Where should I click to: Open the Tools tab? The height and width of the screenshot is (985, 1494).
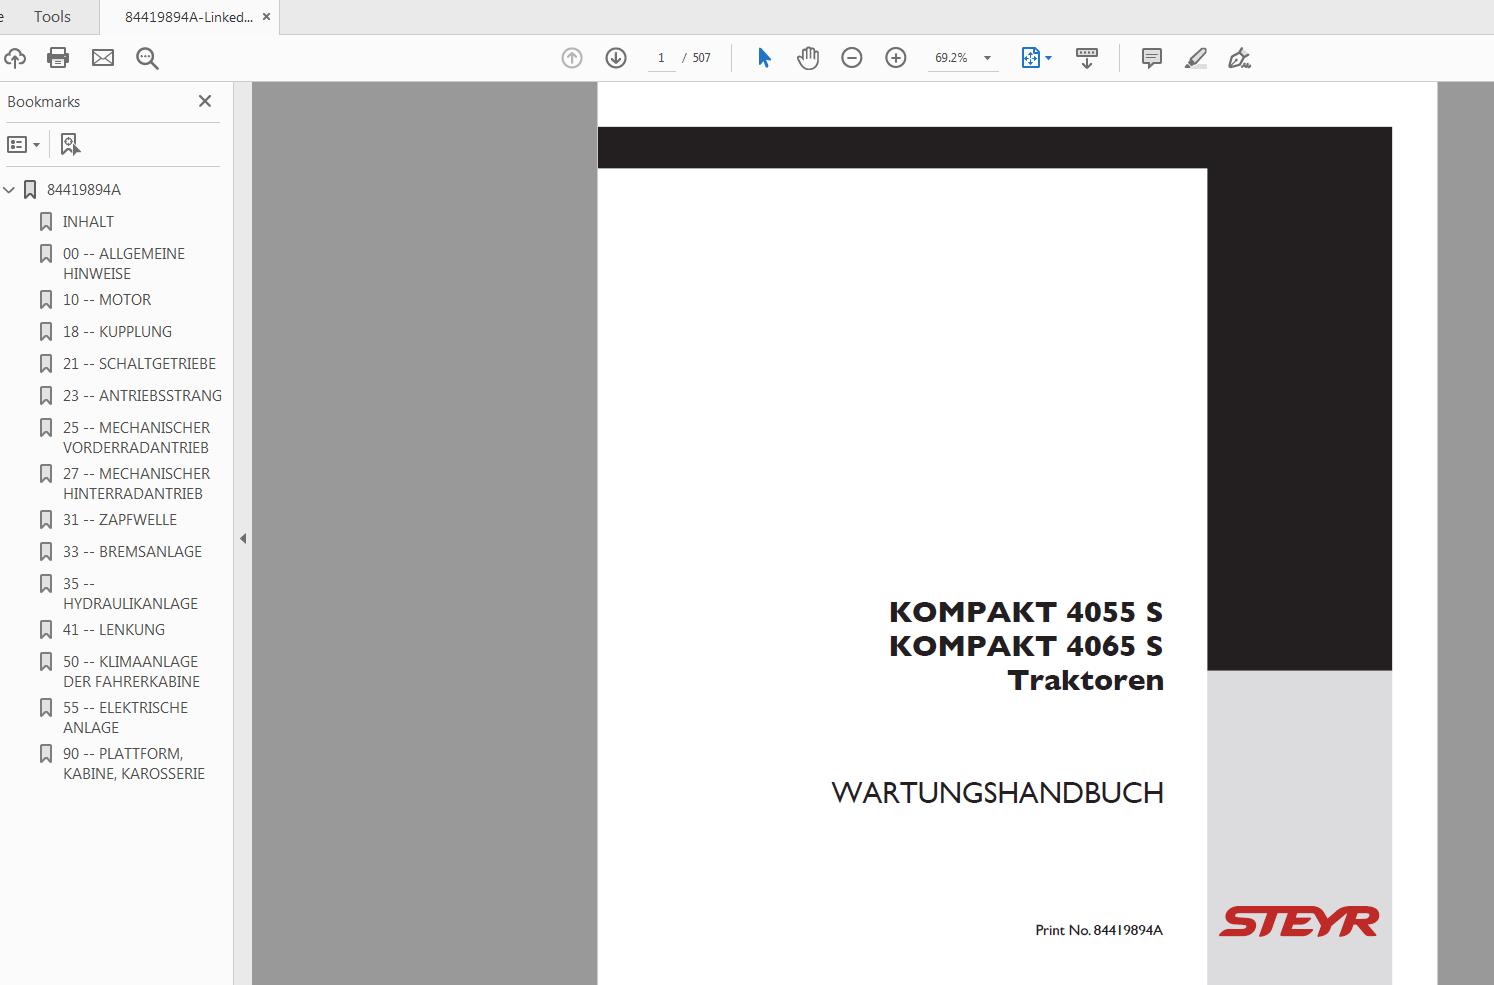(52, 17)
